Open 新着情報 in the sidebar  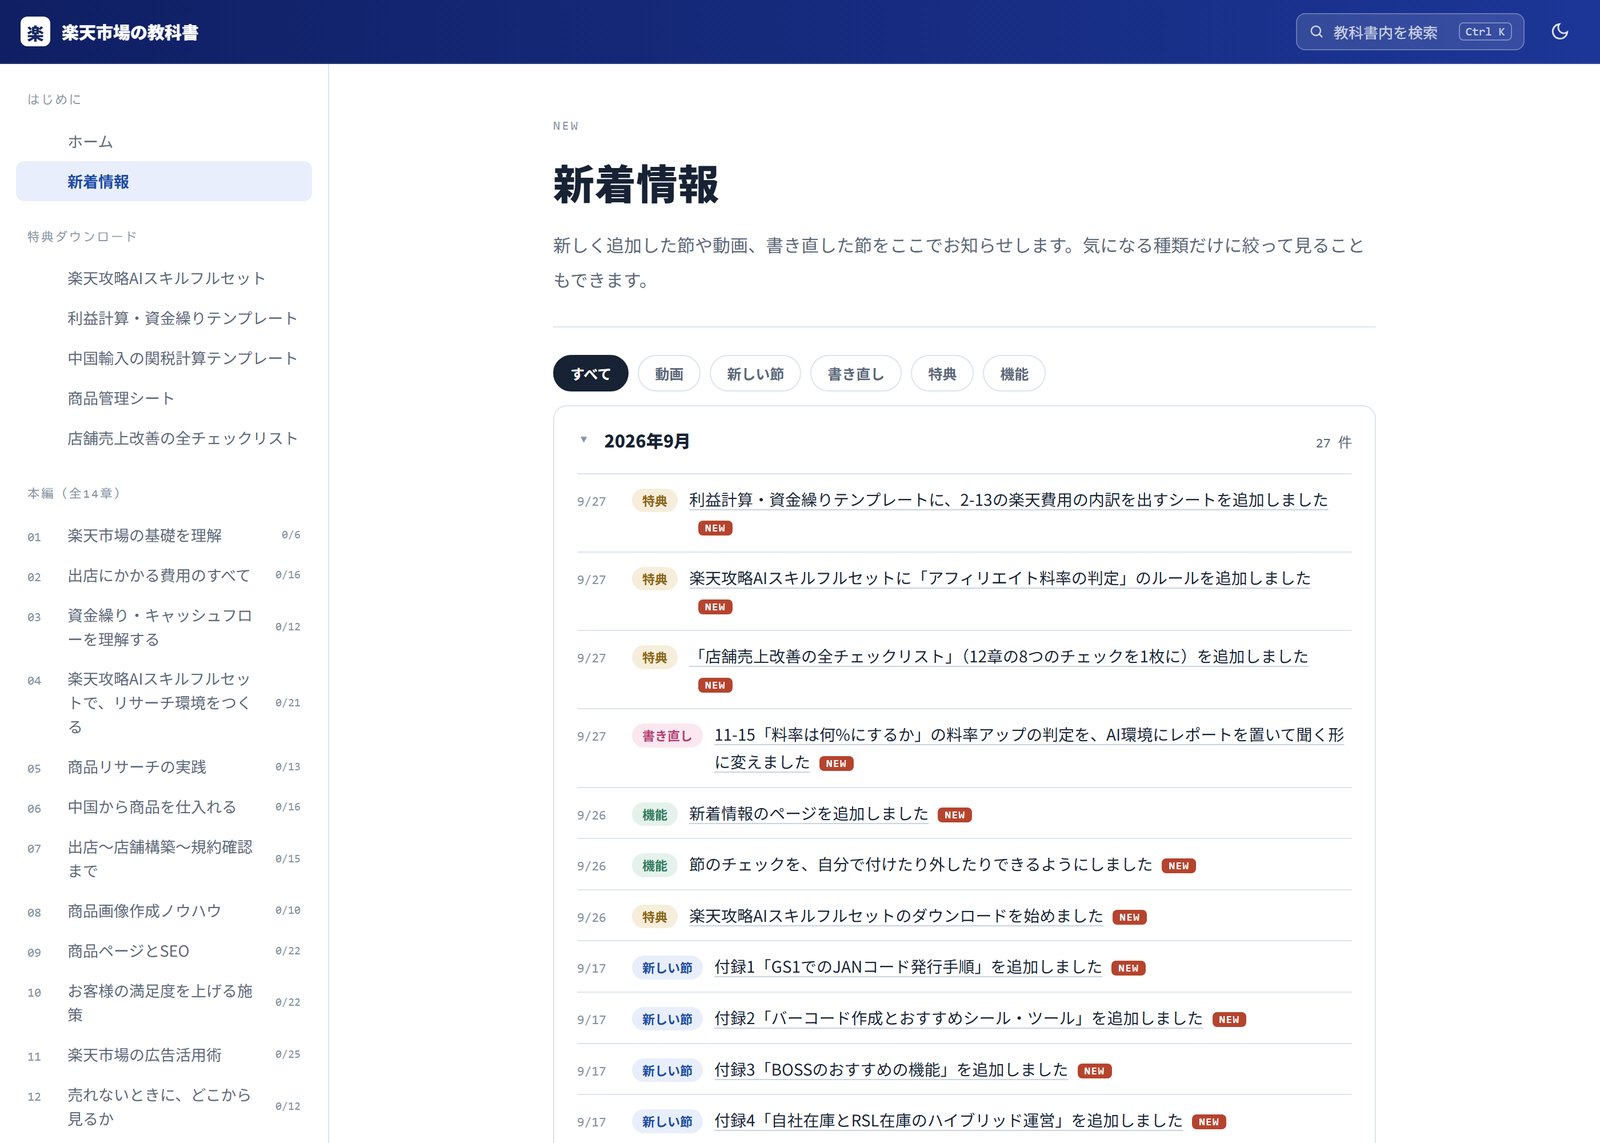click(164, 182)
